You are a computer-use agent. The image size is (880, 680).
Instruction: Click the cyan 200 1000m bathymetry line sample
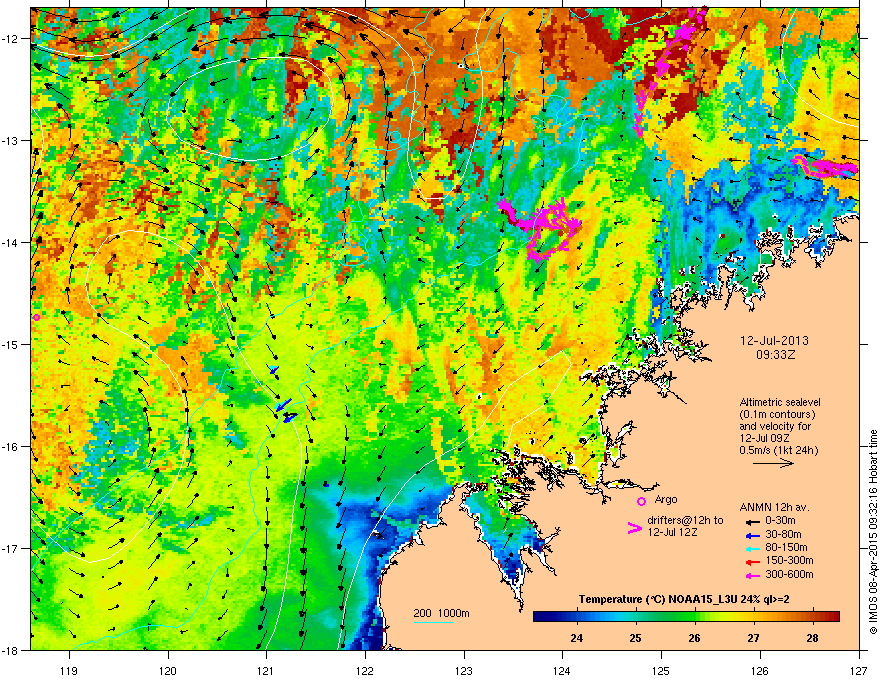(434, 622)
